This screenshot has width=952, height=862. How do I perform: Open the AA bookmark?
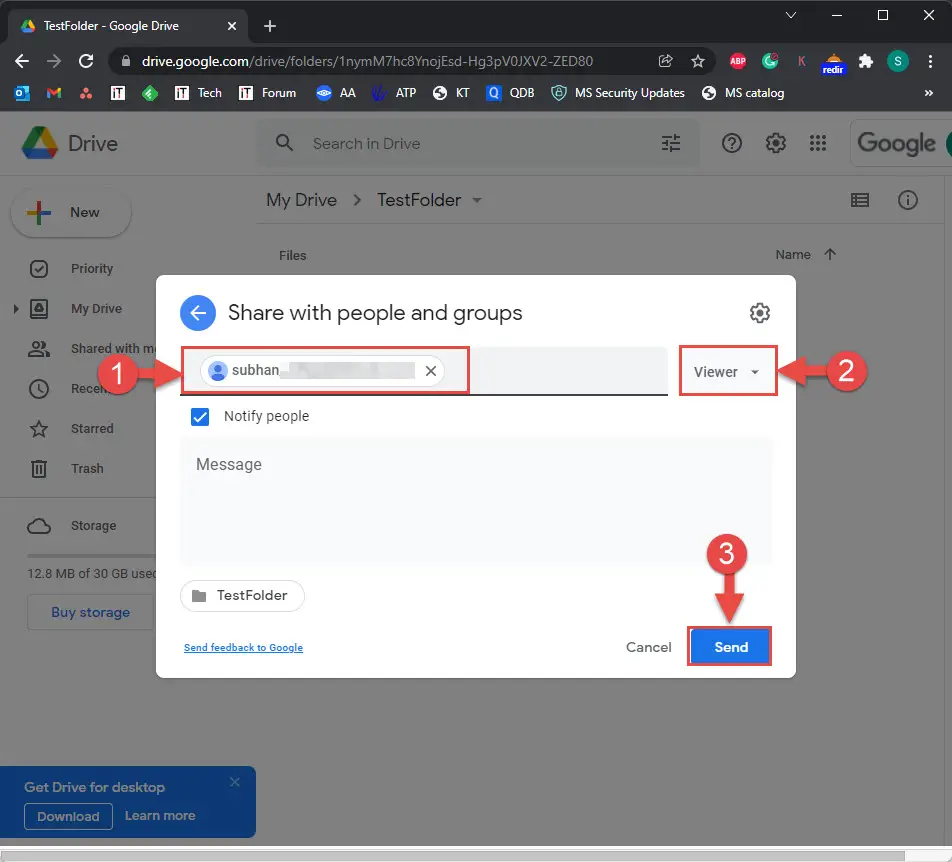(x=336, y=93)
